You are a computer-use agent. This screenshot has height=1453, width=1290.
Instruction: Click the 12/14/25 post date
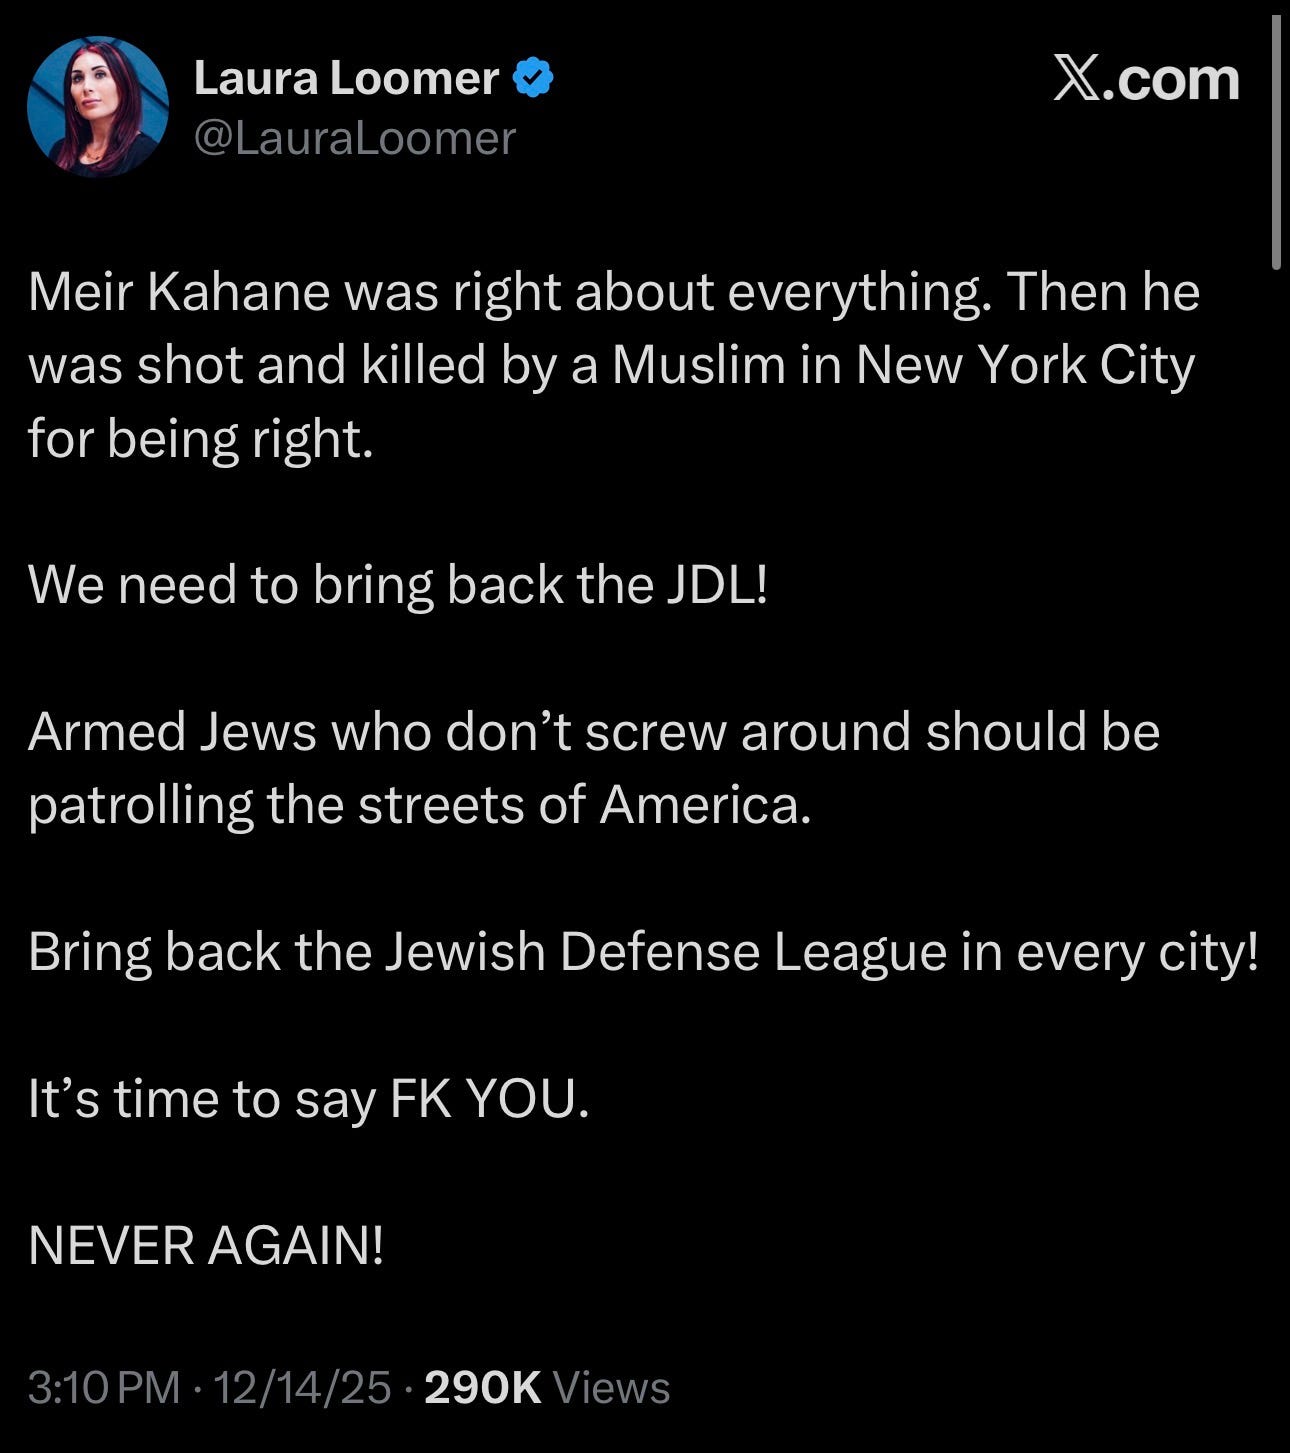tap(302, 1388)
